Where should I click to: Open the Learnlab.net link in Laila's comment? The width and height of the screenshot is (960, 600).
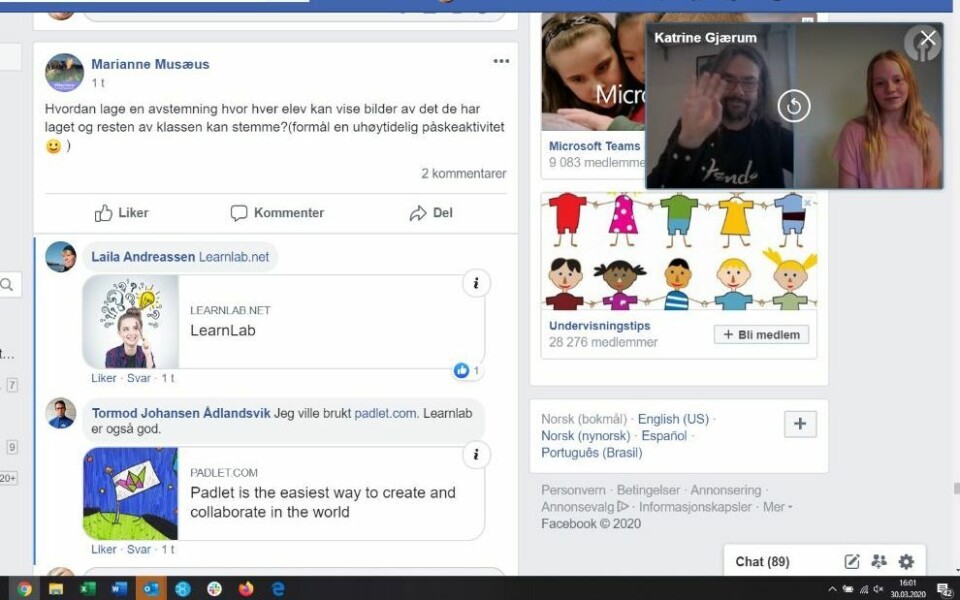coord(234,257)
